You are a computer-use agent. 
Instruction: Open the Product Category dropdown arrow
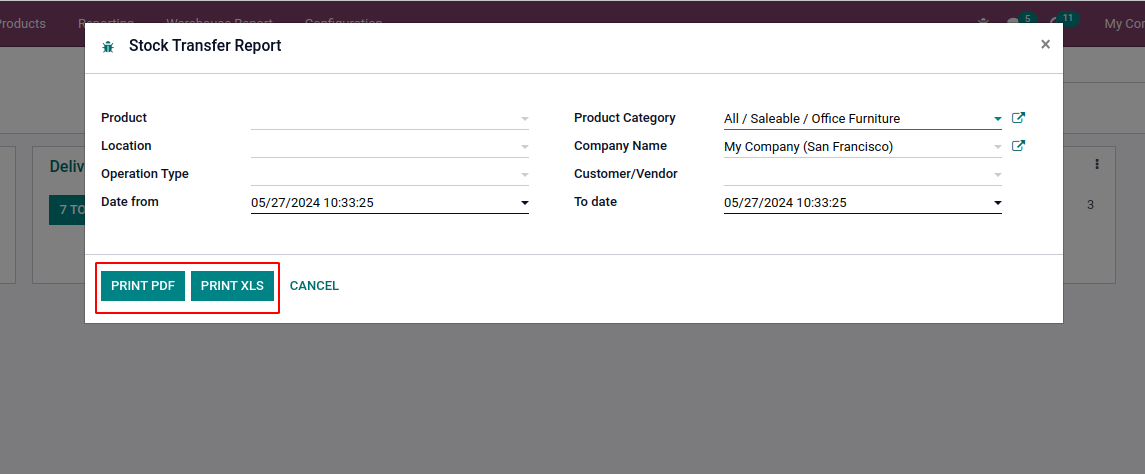[x=997, y=119]
